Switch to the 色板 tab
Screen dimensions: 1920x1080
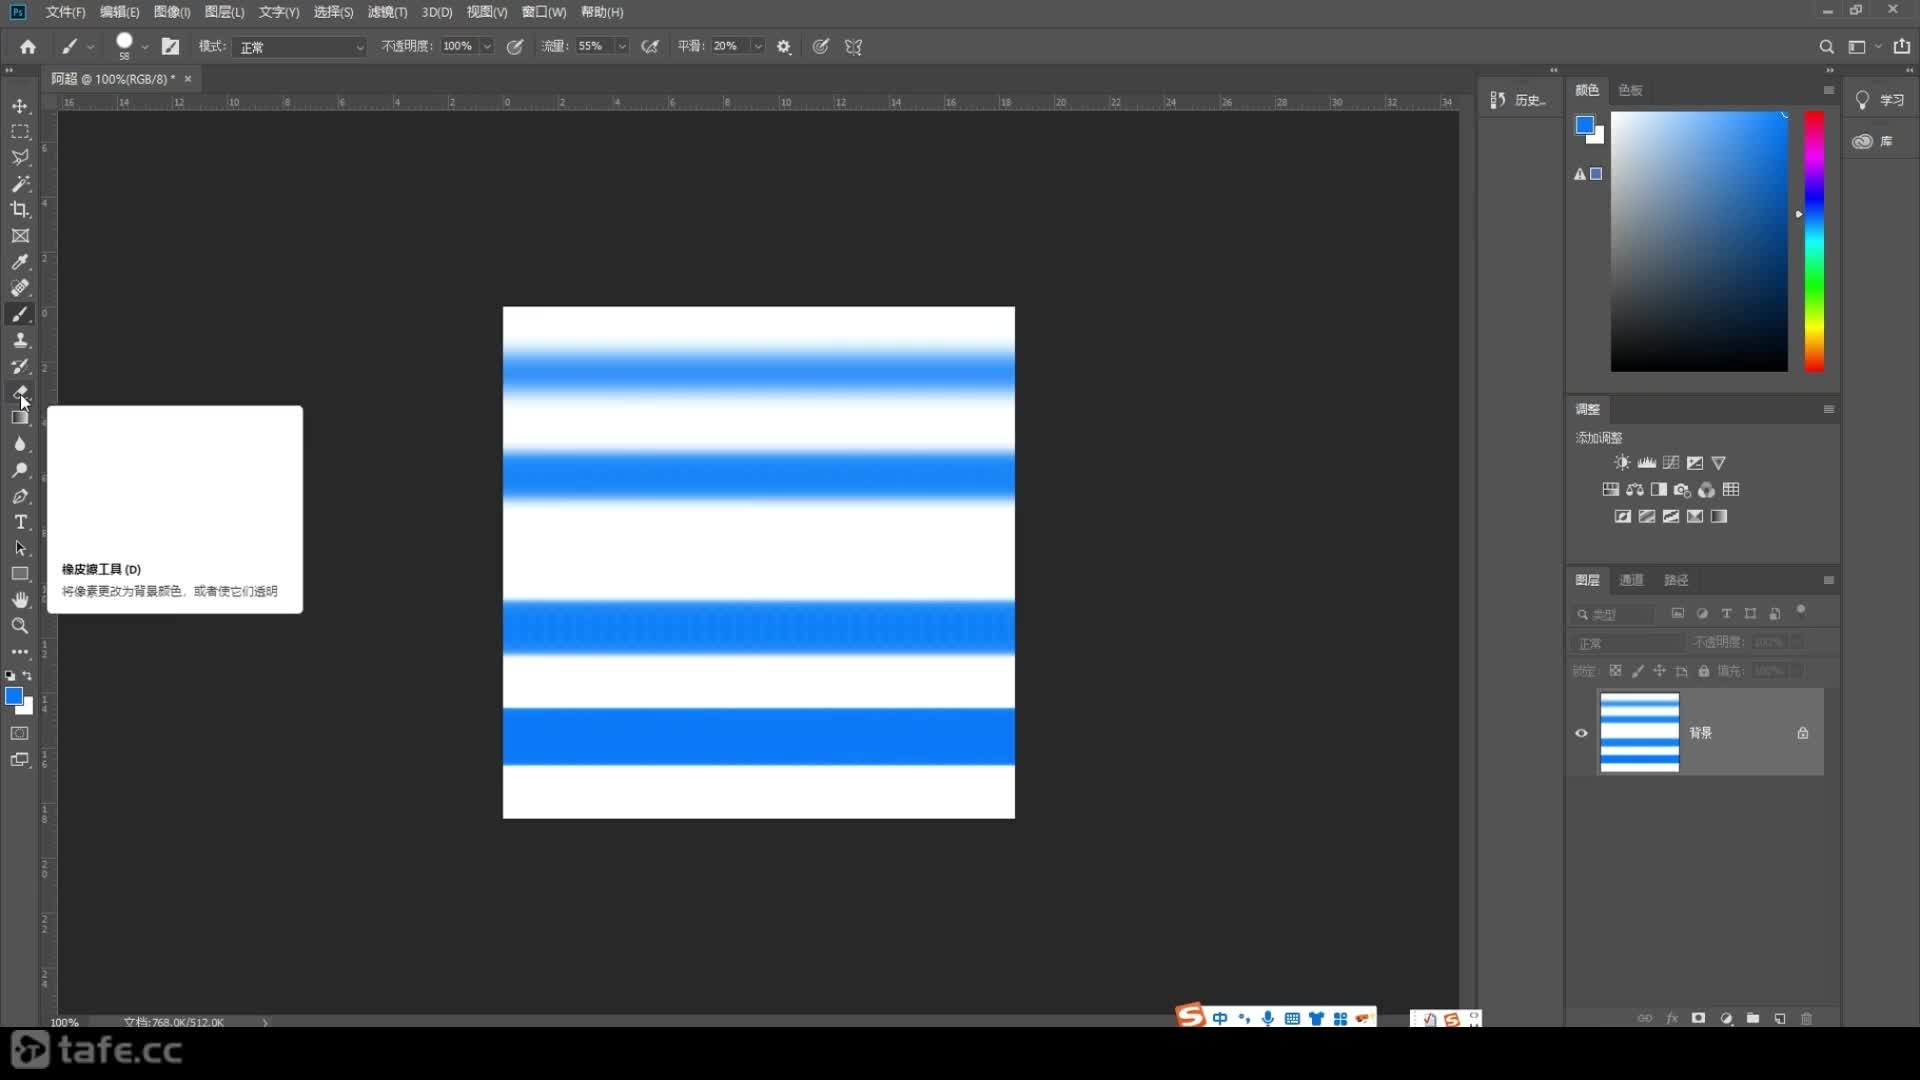(x=1630, y=90)
